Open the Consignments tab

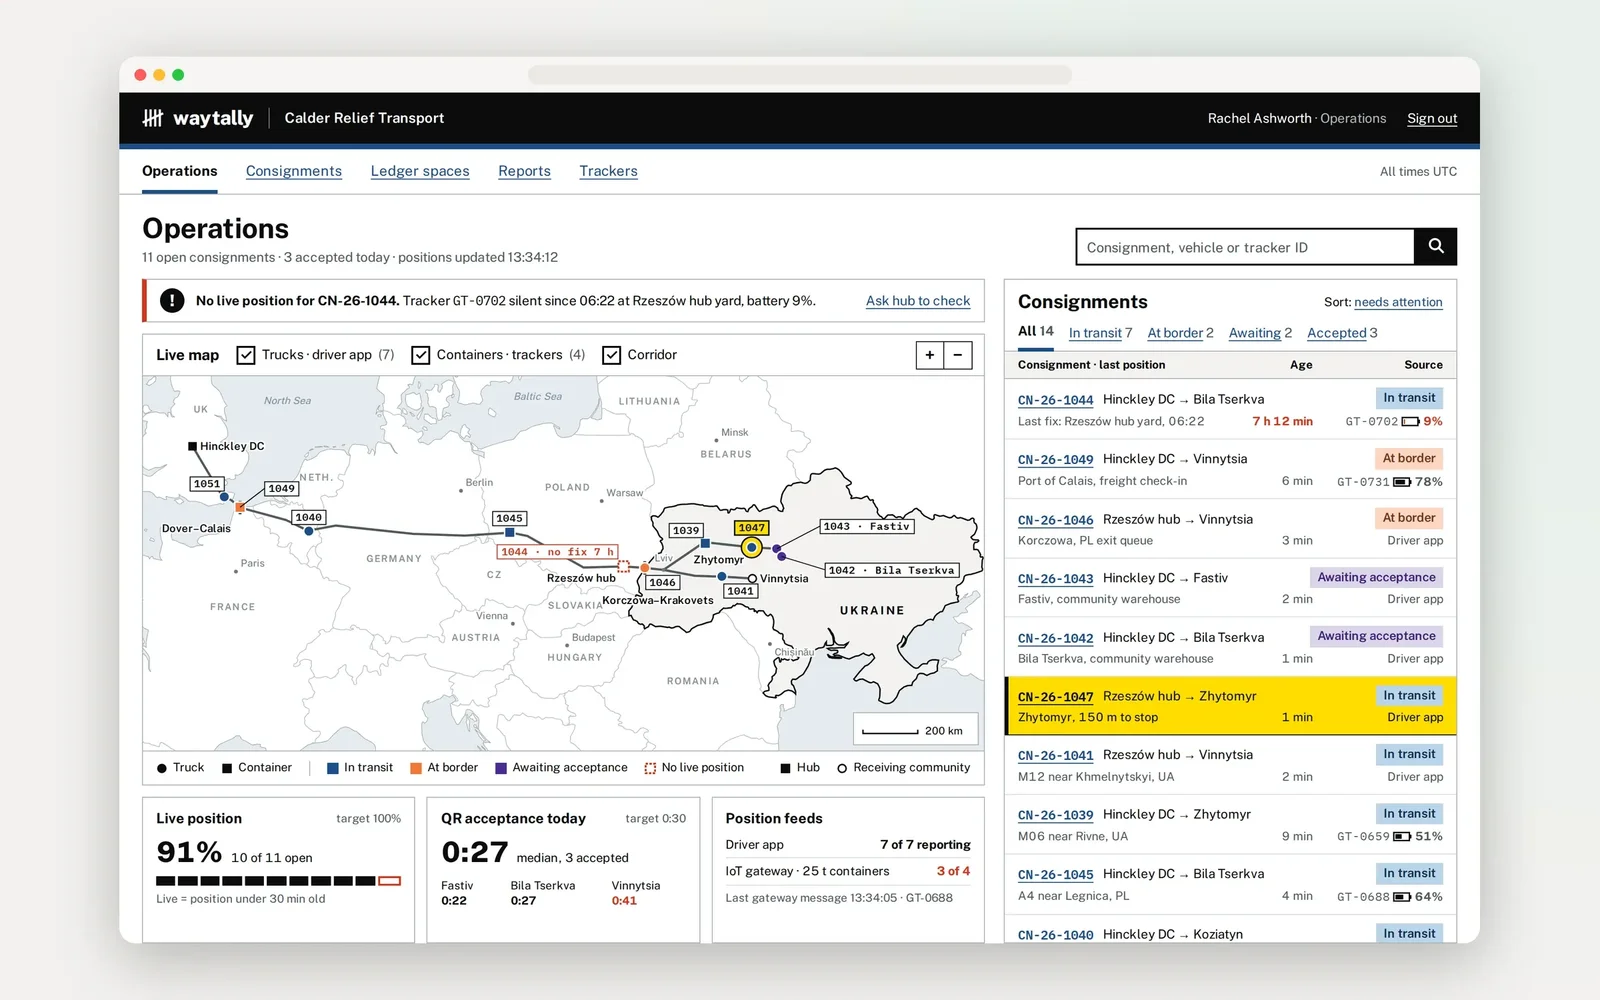click(x=294, y=171)
